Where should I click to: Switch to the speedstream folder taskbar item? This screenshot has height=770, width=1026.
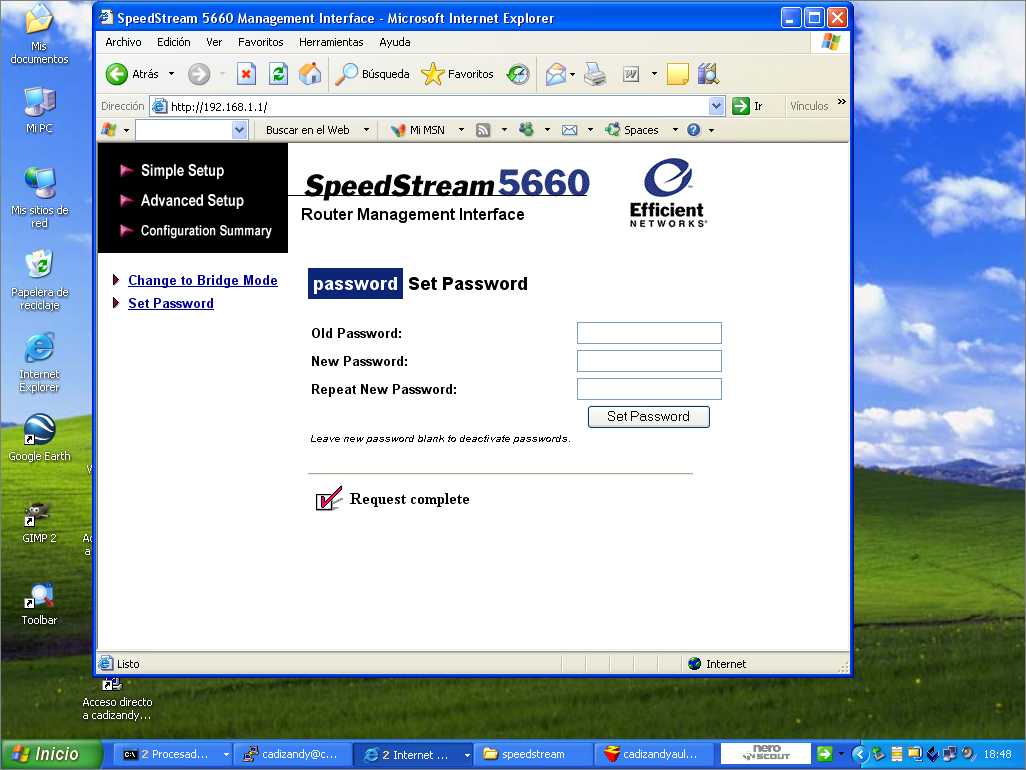click(532, 754)
